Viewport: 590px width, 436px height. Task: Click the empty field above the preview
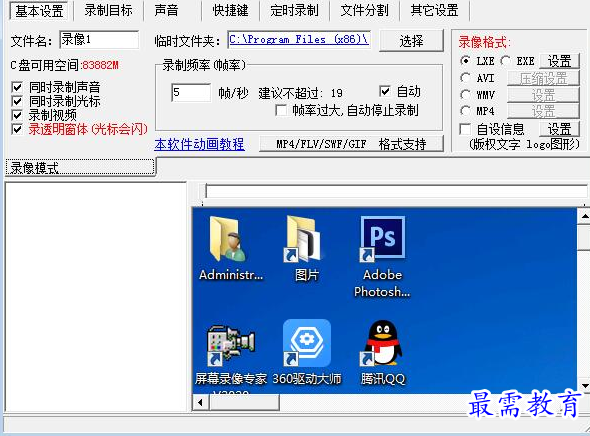click(397, 191)
